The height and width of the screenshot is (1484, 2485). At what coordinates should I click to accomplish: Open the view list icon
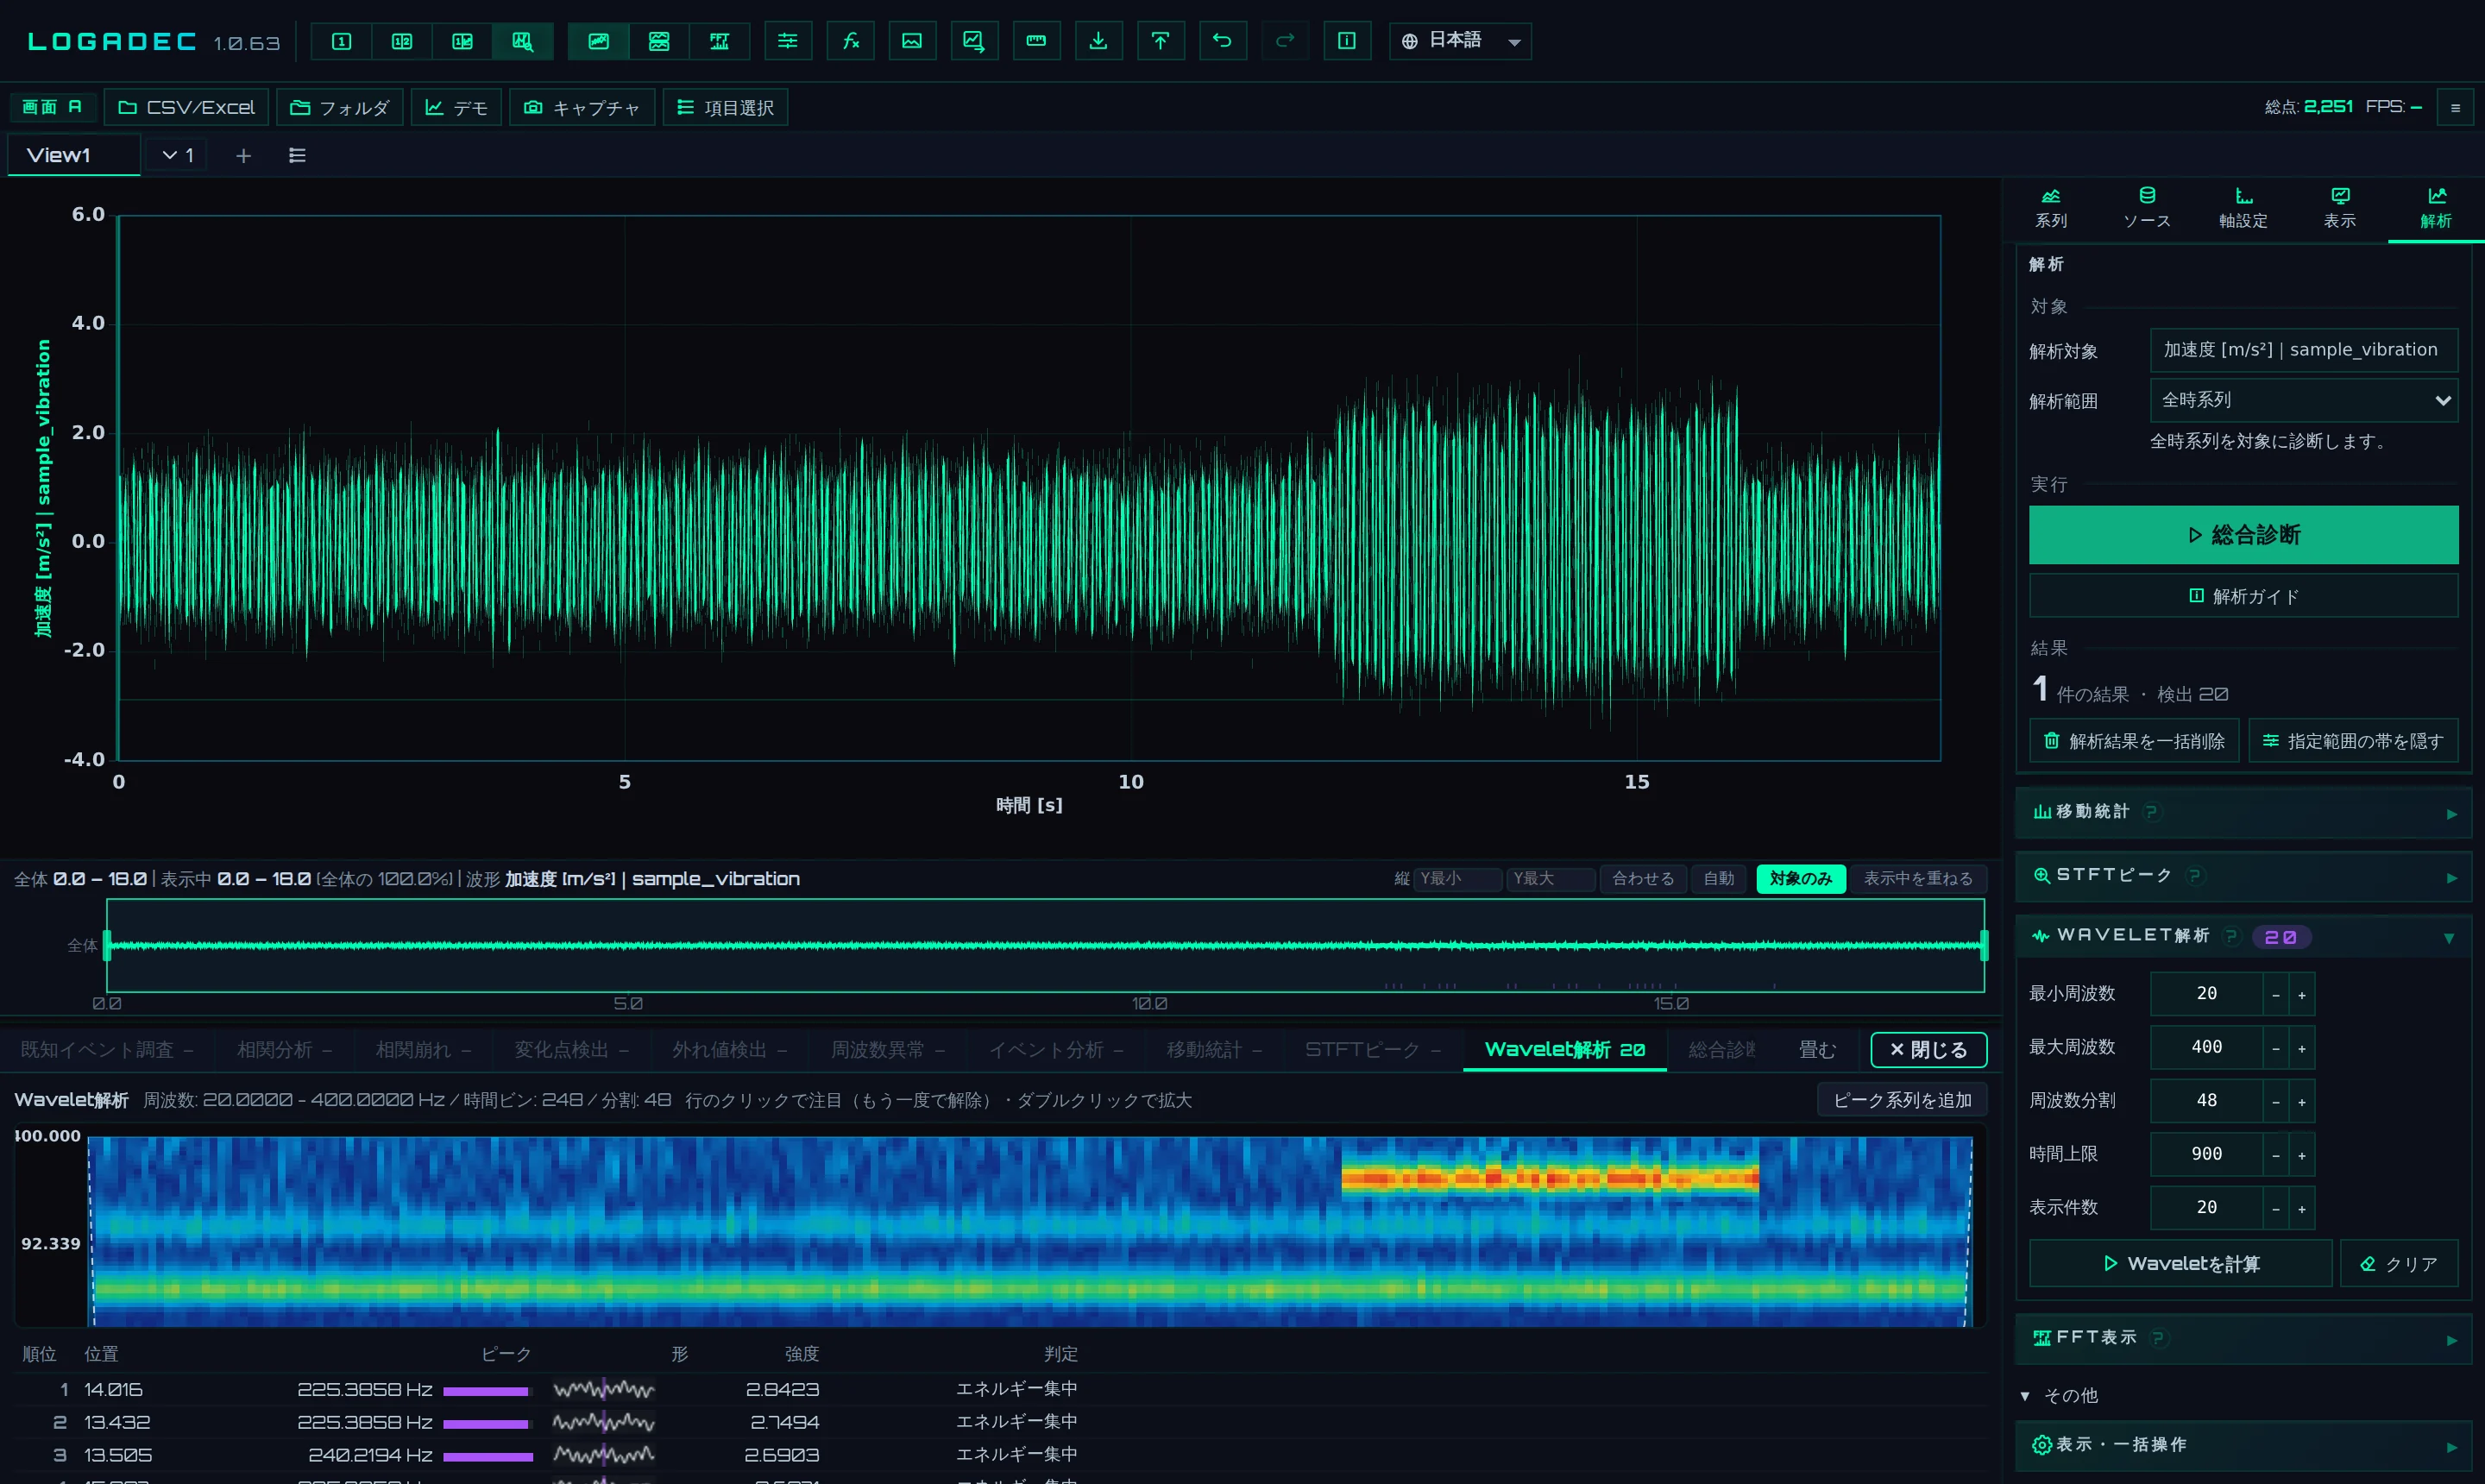click(x=297, y=156)
